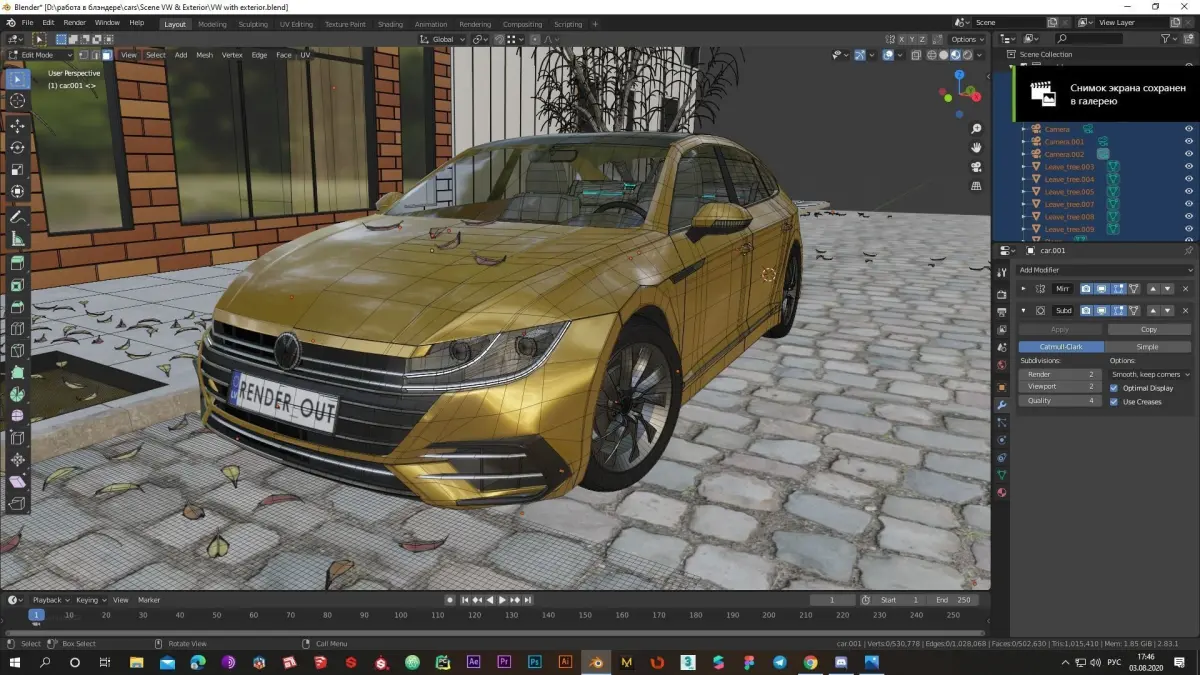
Task: Activate the Move tool
Action: pos(17,125)
